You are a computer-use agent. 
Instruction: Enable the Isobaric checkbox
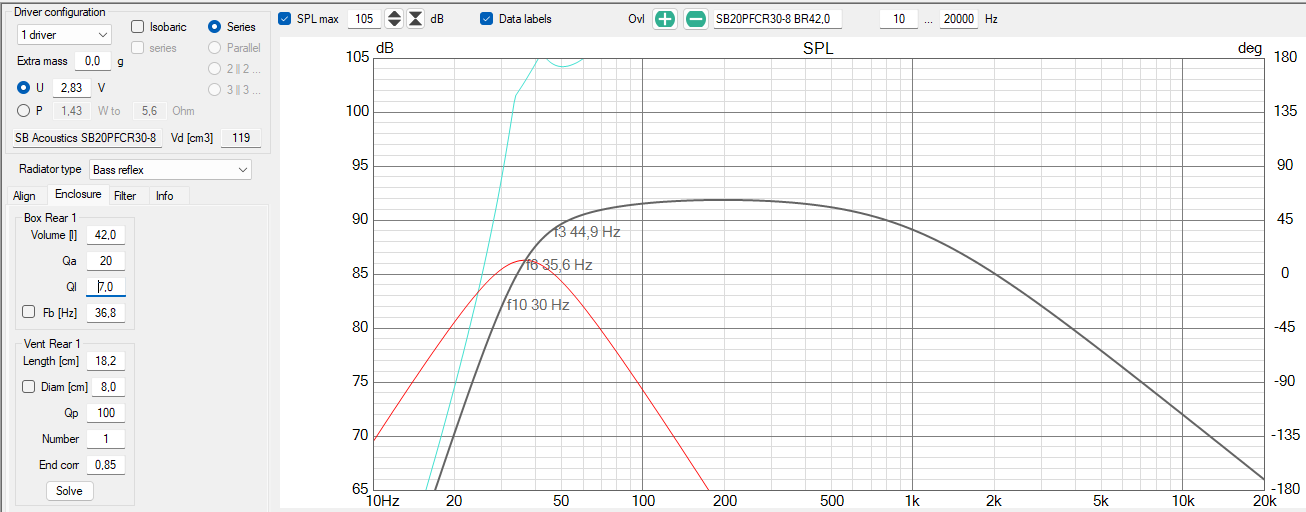pyautogui.click(x=138, y=27)
